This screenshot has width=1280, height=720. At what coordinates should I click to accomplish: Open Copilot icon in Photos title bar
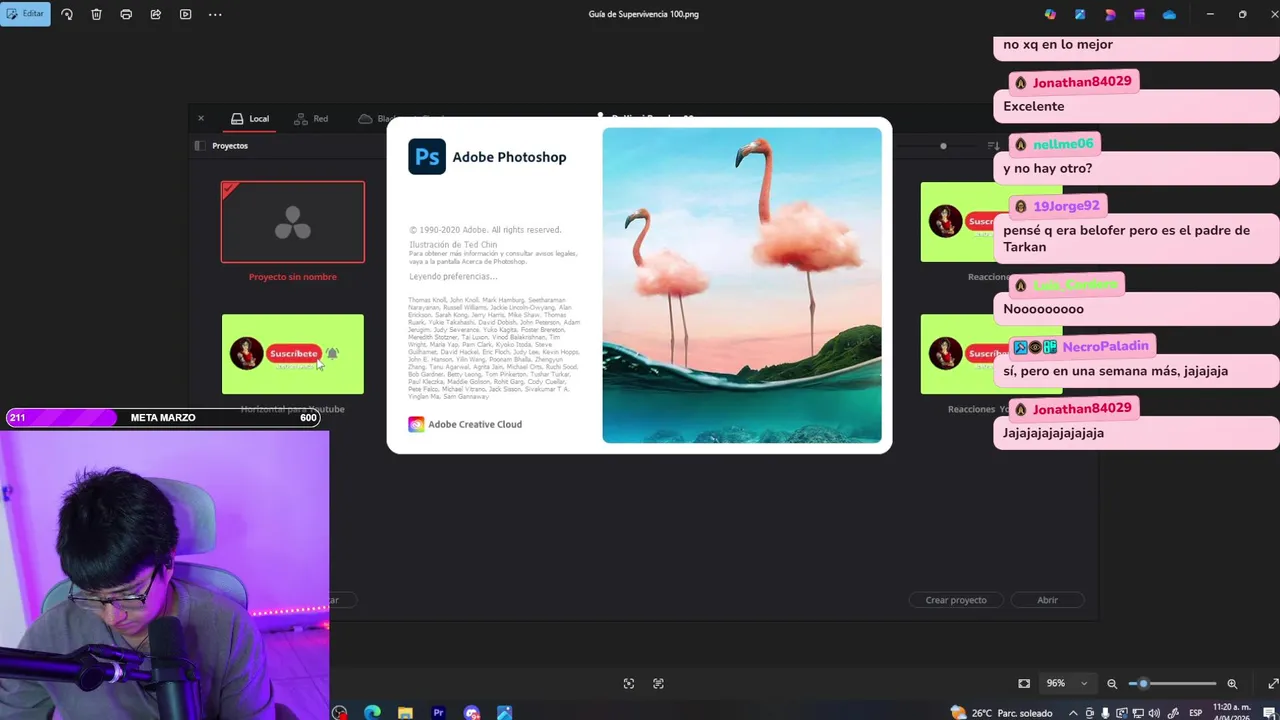[x=1050, y=14]
